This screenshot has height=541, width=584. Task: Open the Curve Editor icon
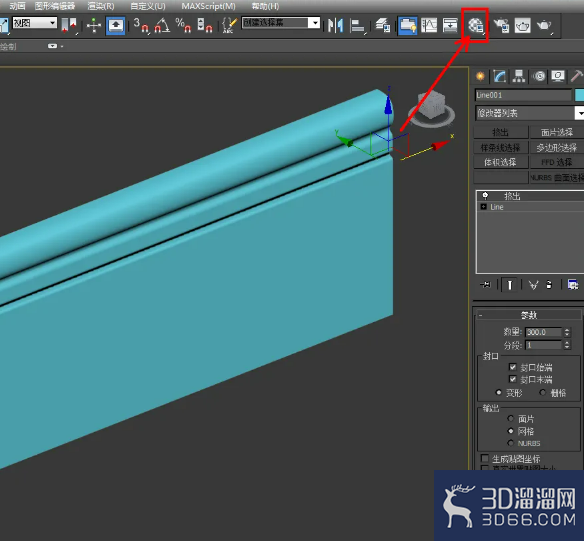(429, 25)
